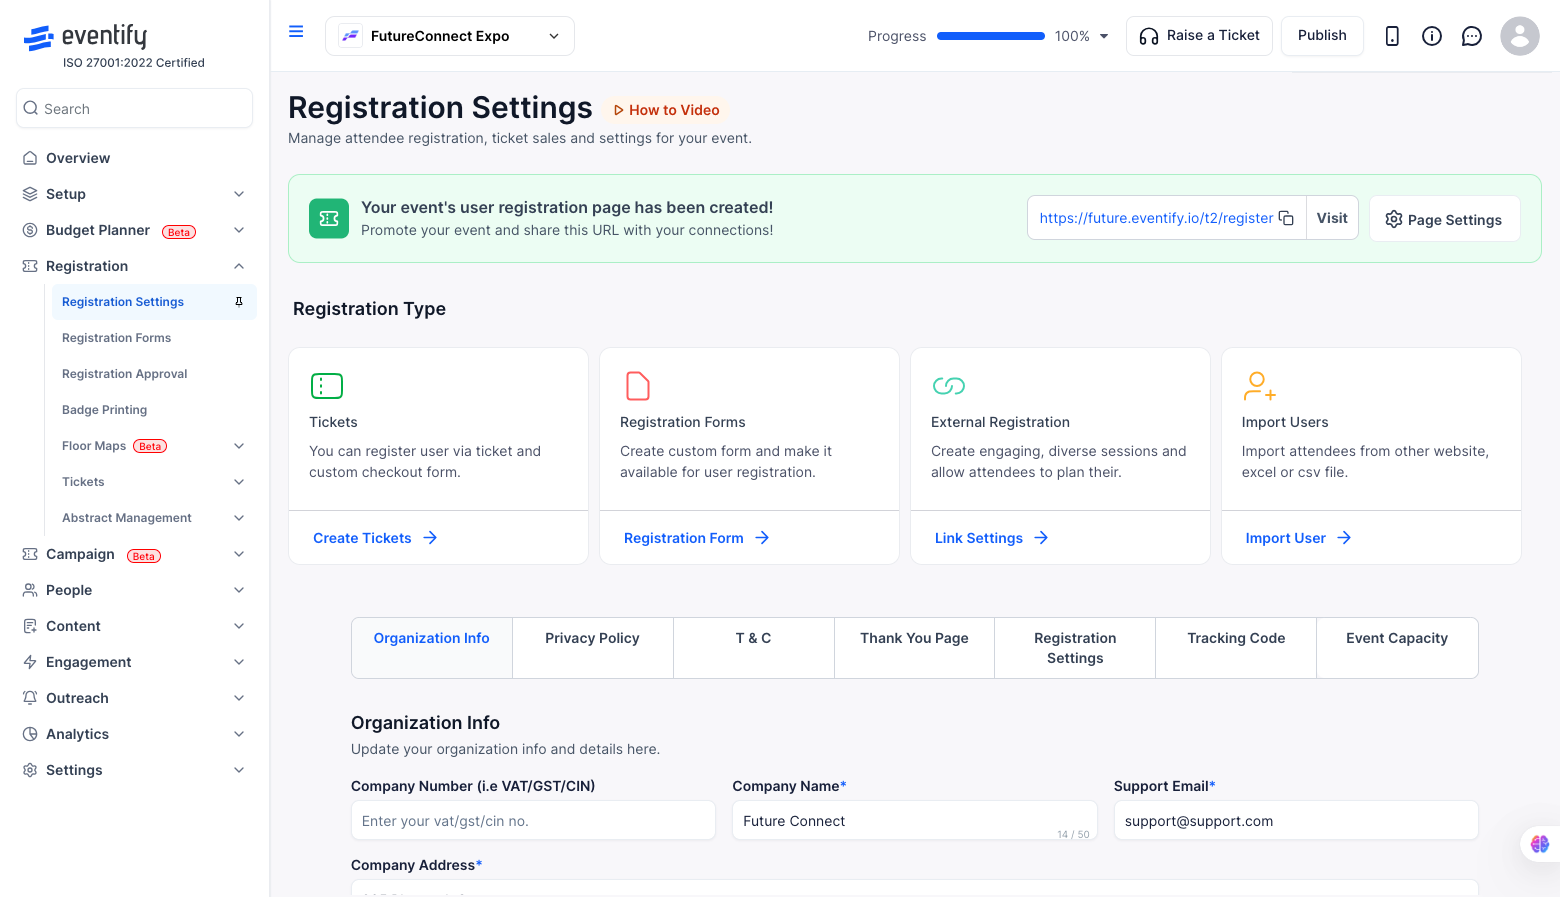Open the Tracking Code tab

pyautogui.click(x=1236, y=648)
